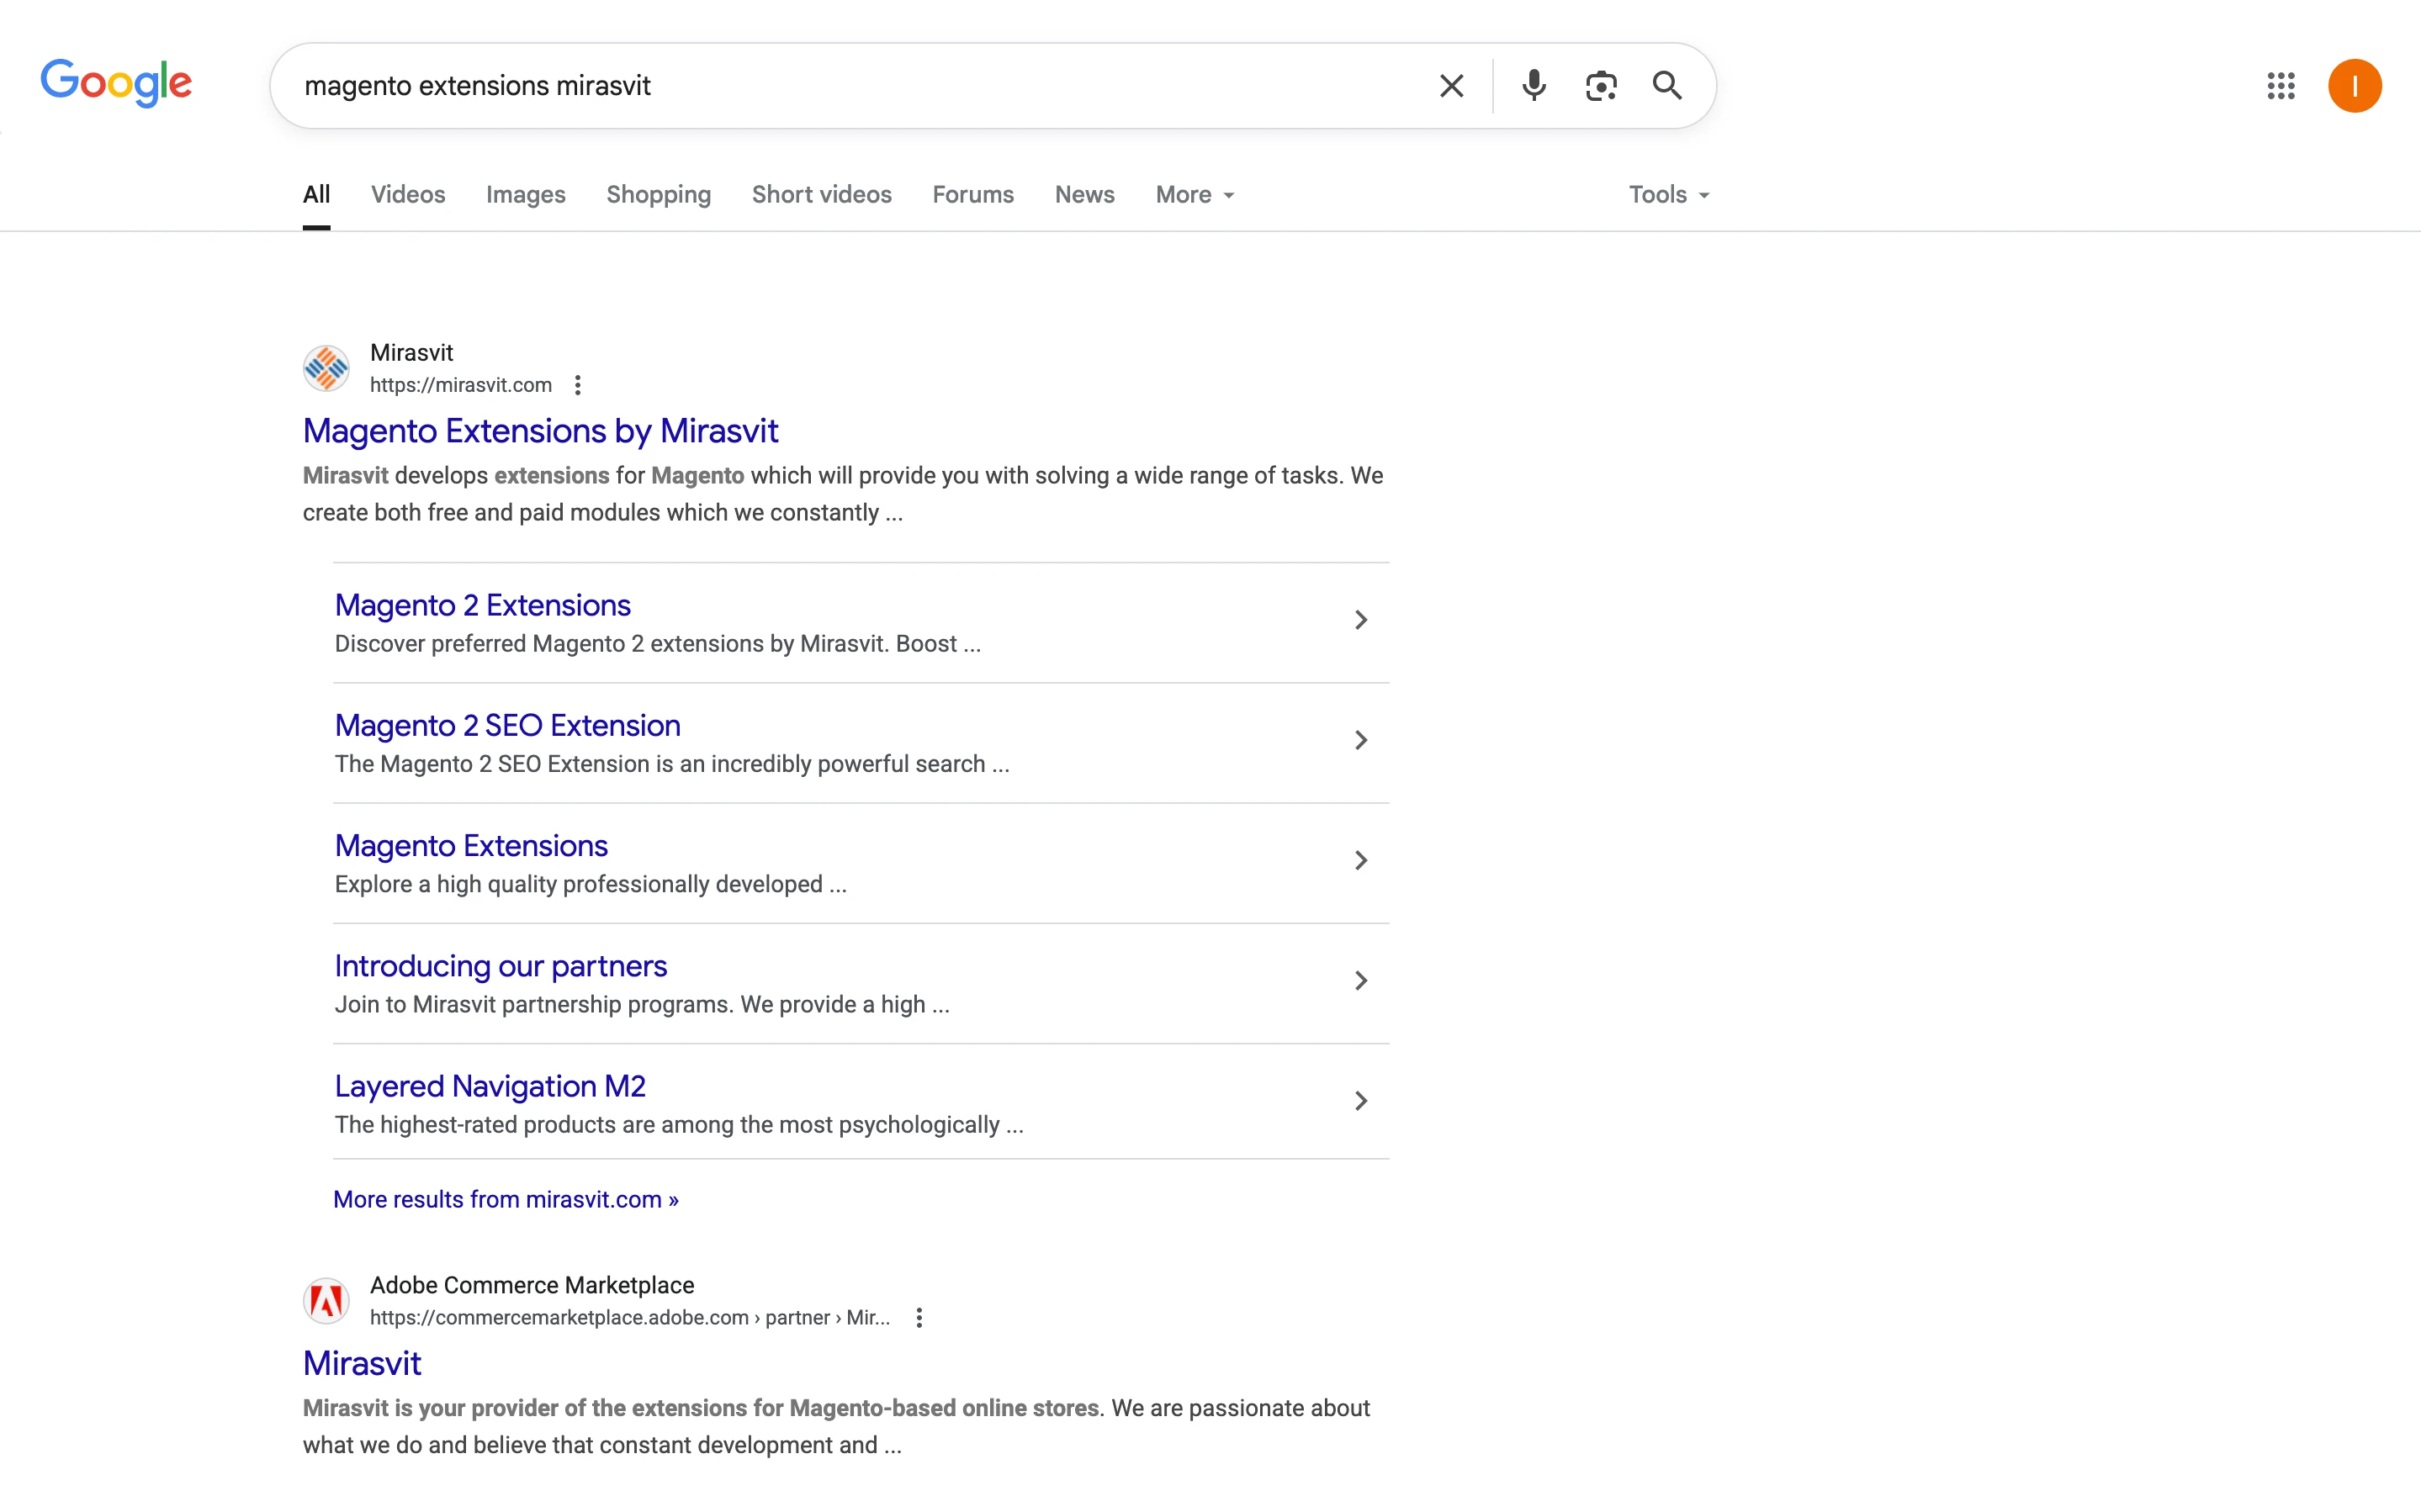Expand chevron on Magento 2 SEO Extension row

tap(1360, 740)
